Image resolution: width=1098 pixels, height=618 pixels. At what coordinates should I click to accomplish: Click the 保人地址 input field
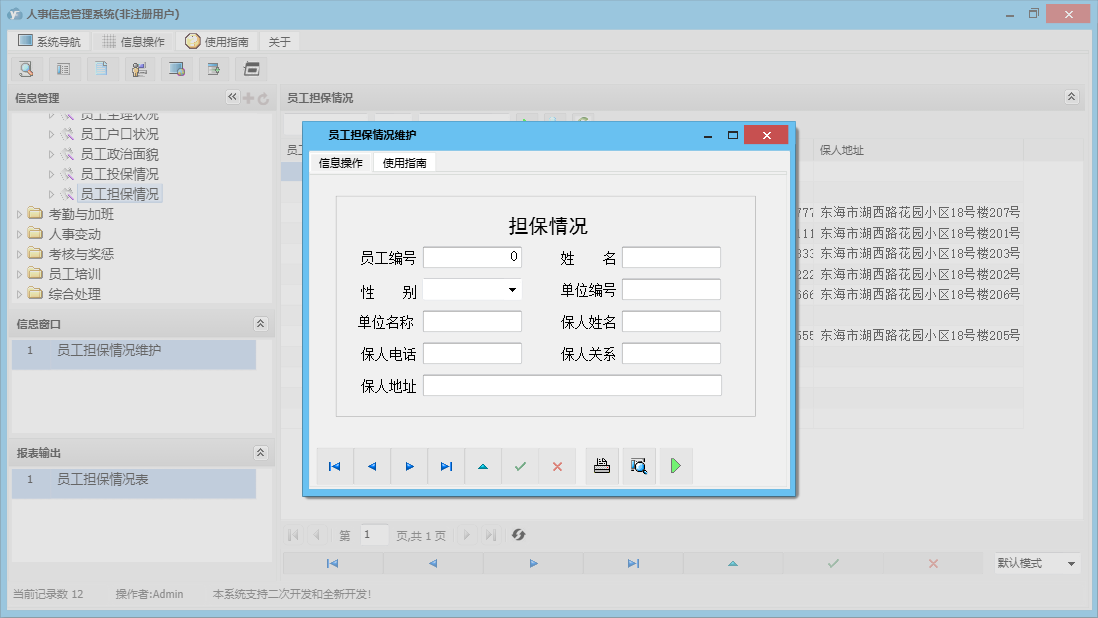(572, 384)
